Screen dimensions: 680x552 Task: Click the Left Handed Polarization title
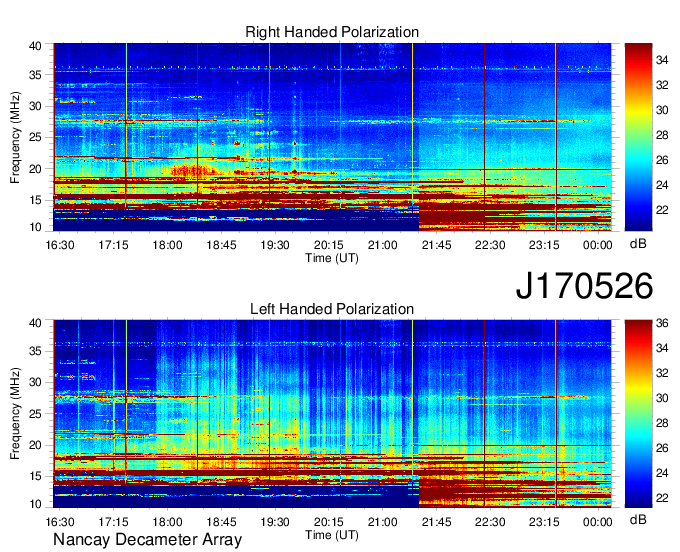332,309
